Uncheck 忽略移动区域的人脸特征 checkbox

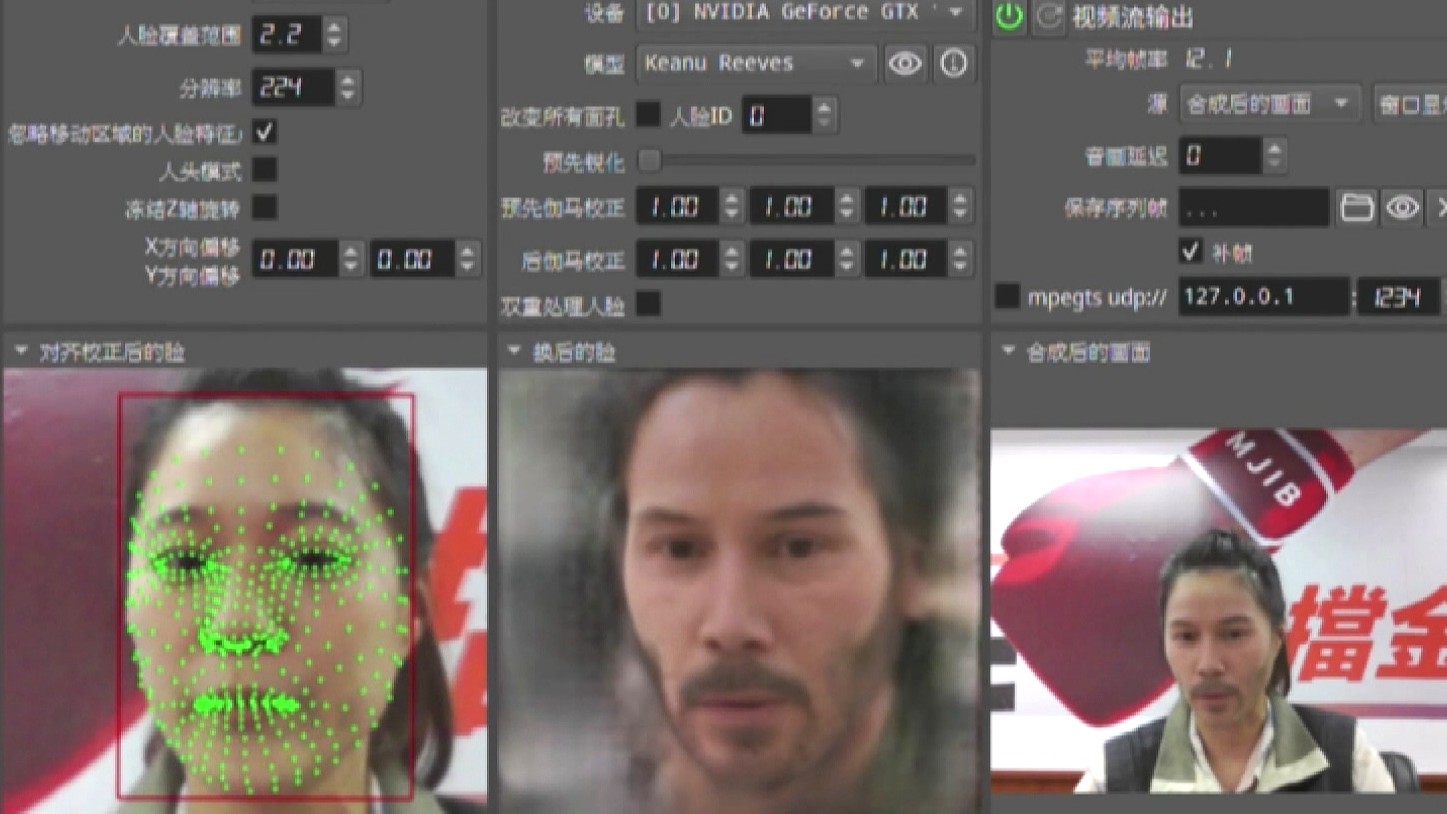pos(265,132)
